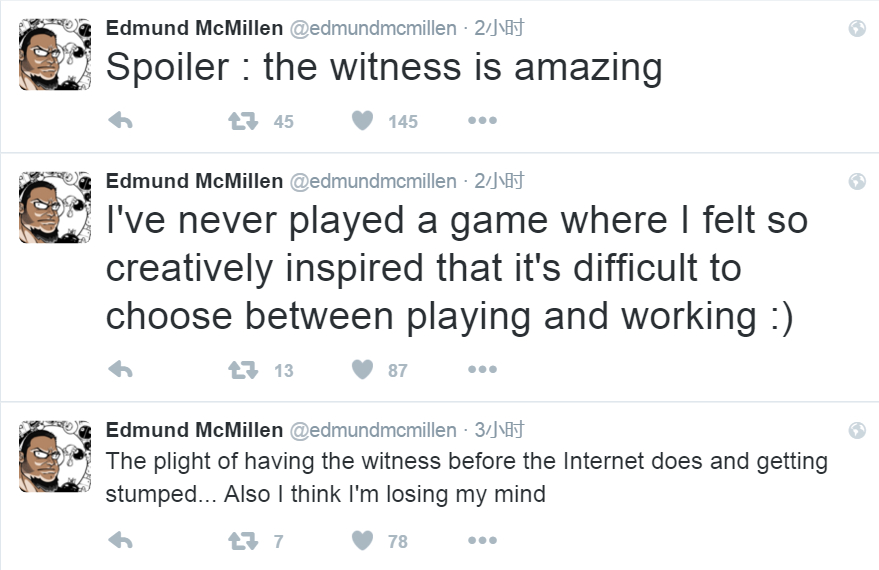Retweet the "losing my mind" tweet
Screen dimensions: 879x570
[241, 541]
